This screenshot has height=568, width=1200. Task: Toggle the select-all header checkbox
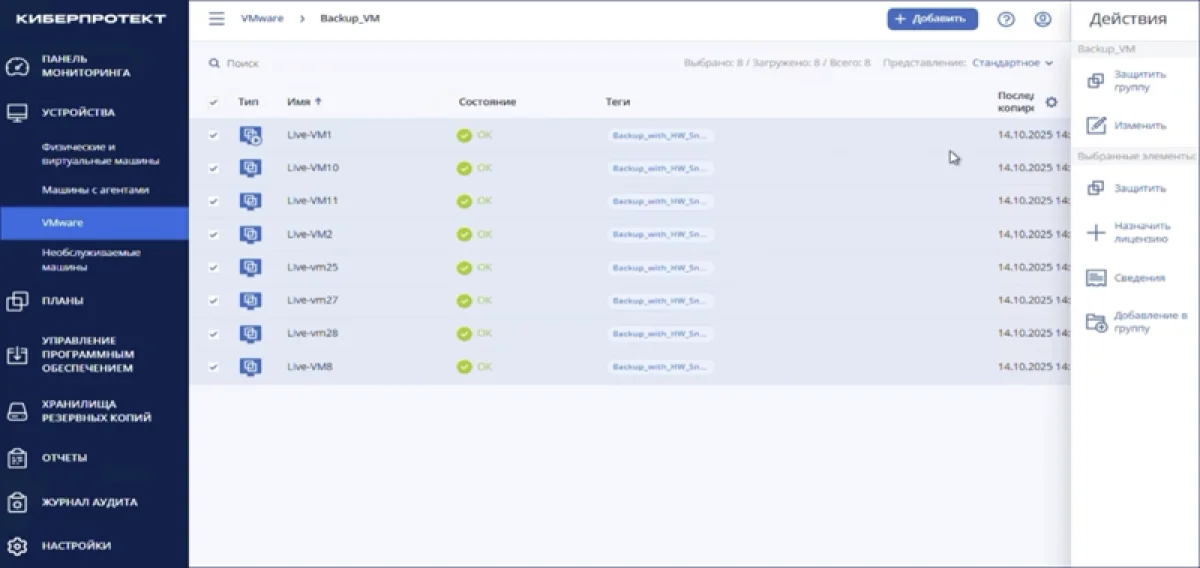[213, 102]
